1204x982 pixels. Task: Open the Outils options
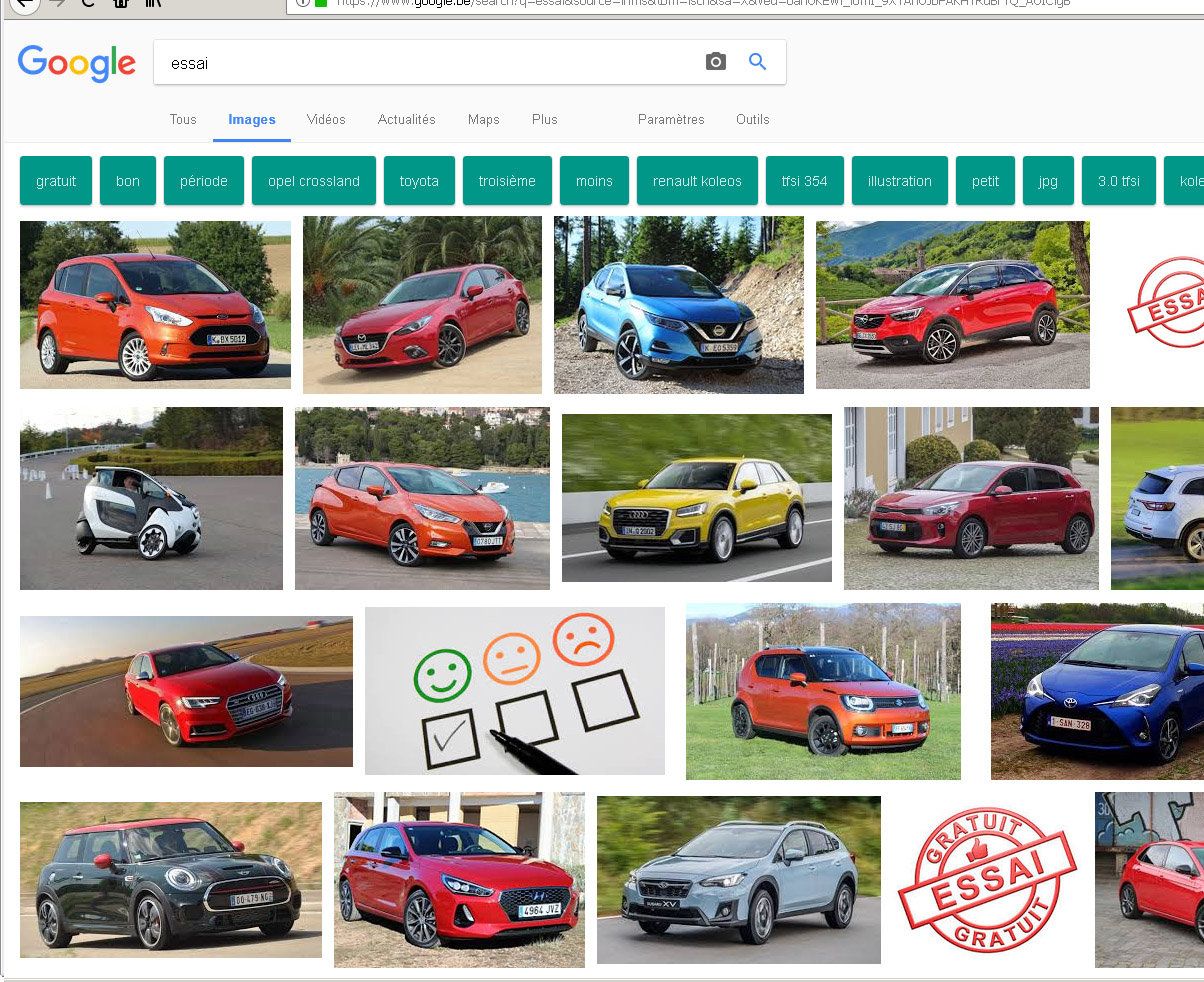pyautogui.click(x=753, y=119)
